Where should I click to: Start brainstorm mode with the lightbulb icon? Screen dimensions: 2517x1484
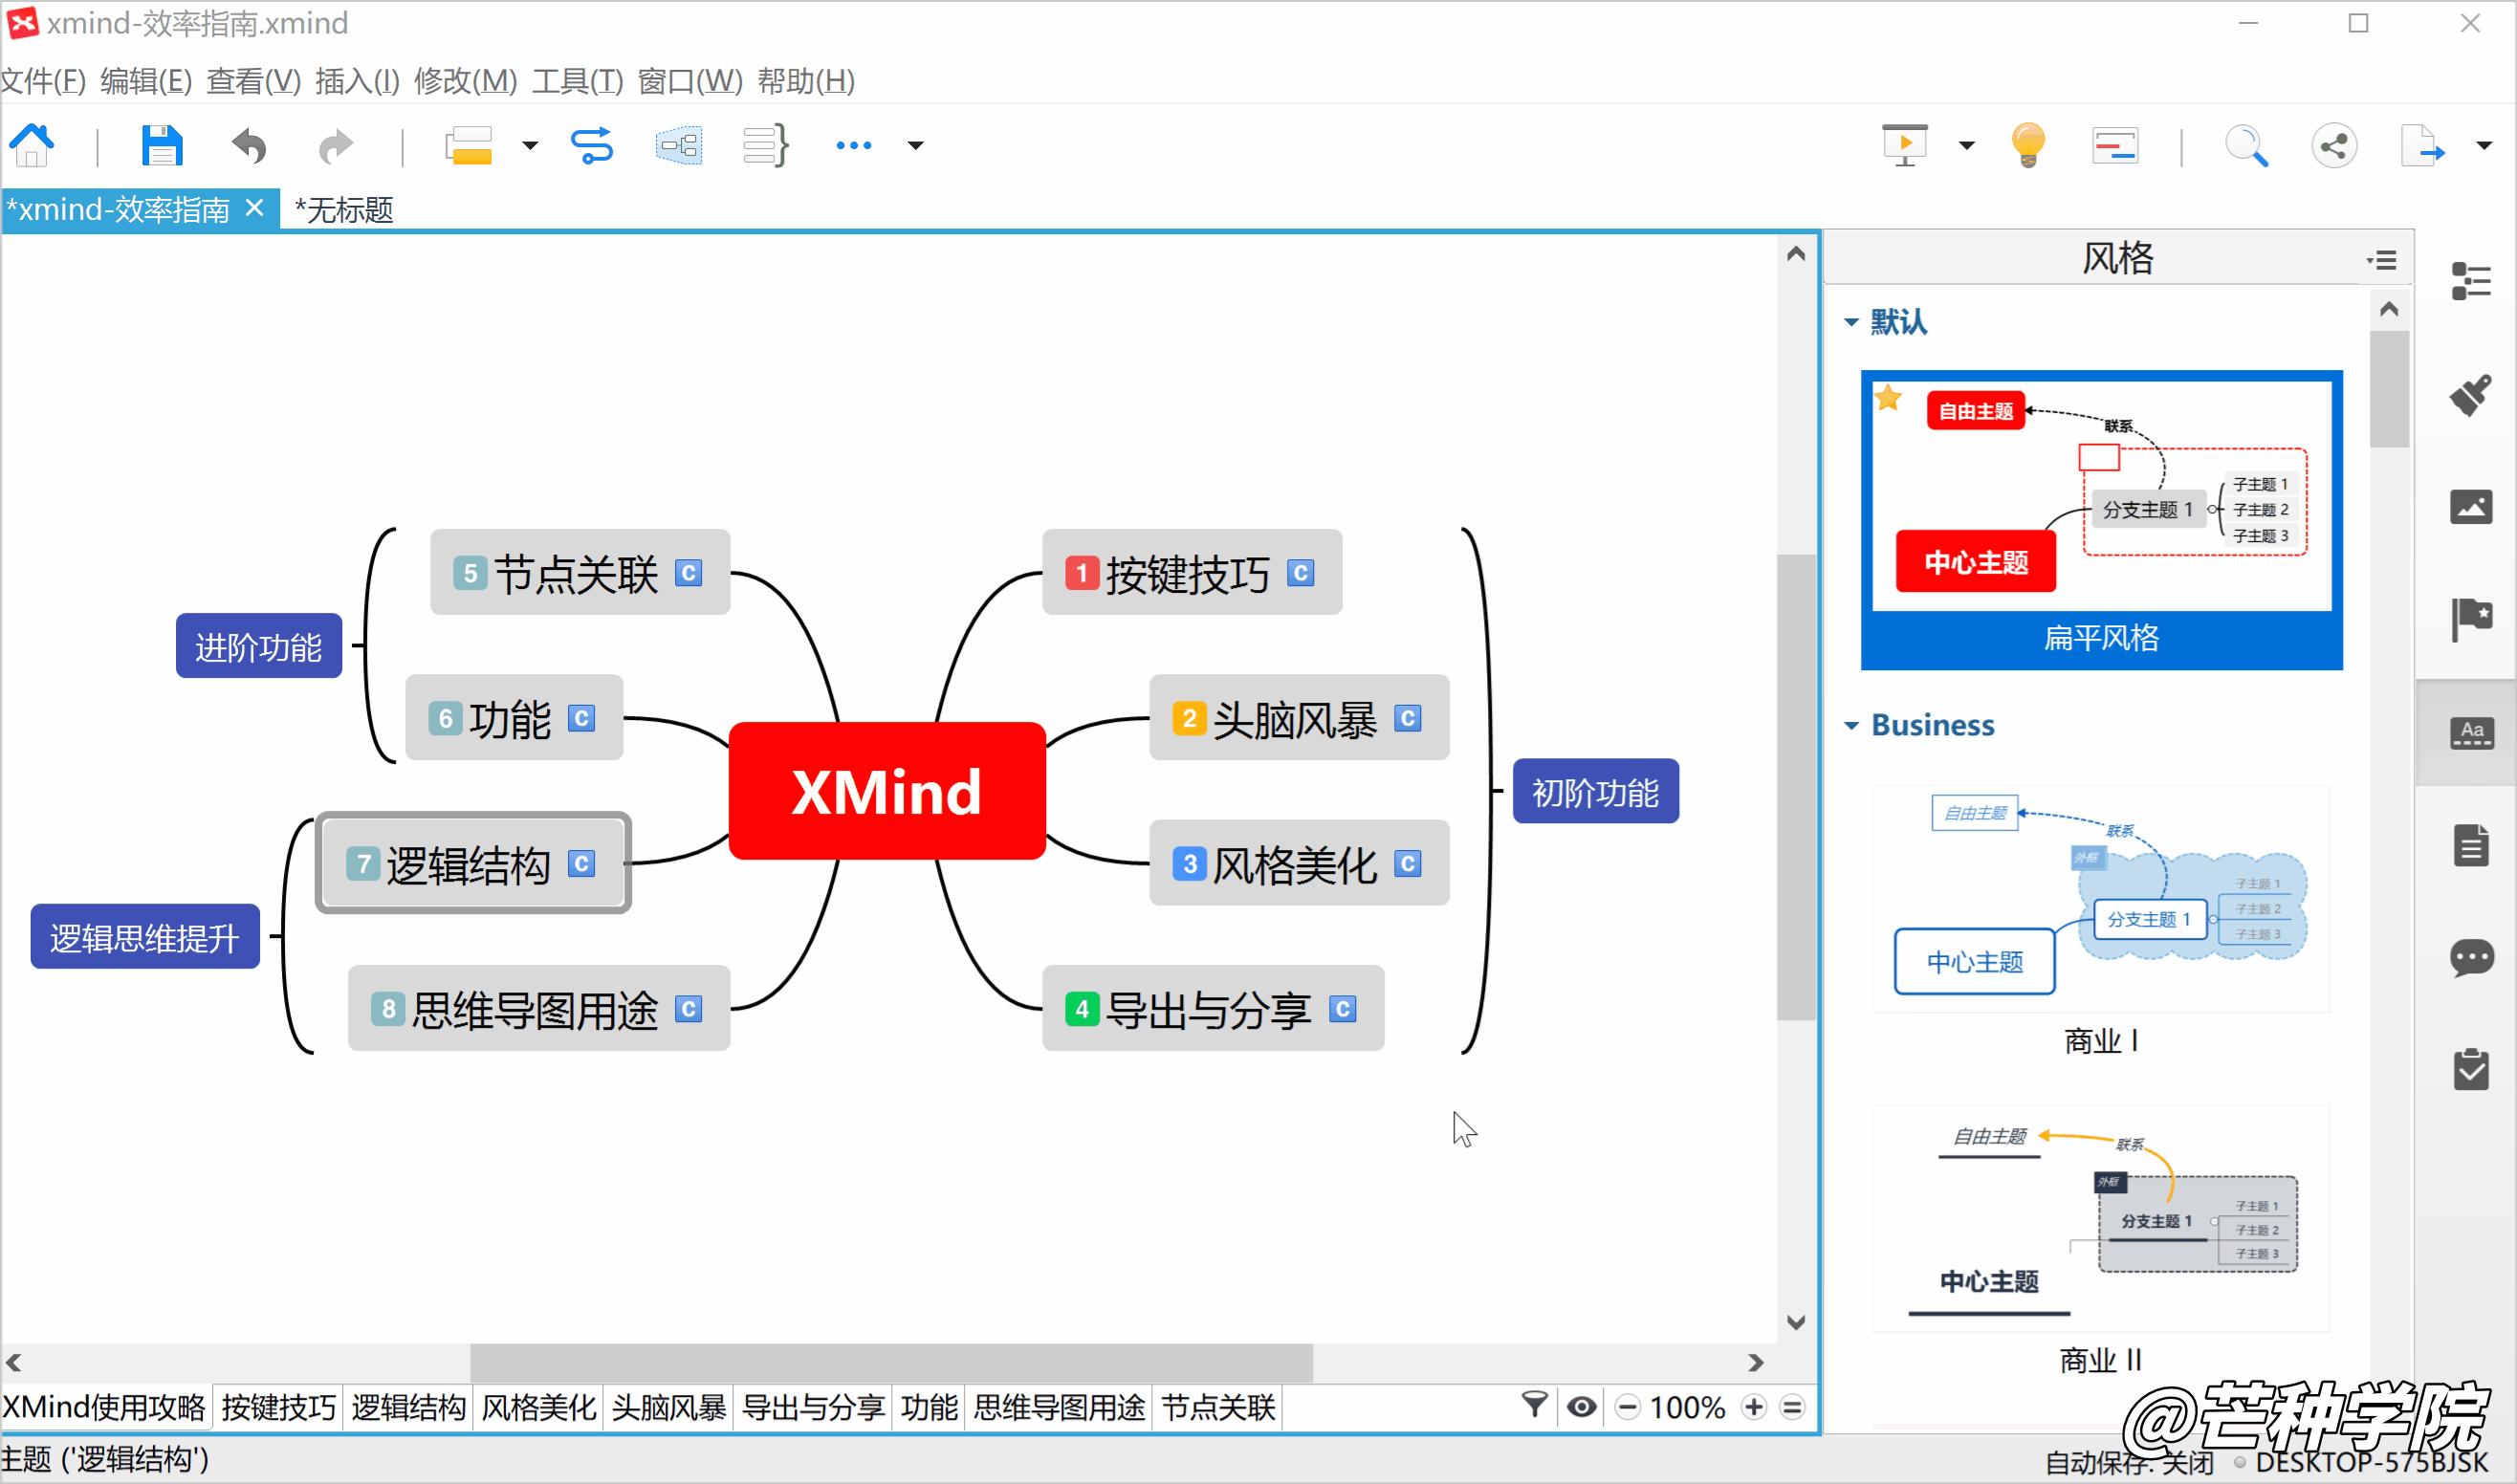pos(2028,146)
